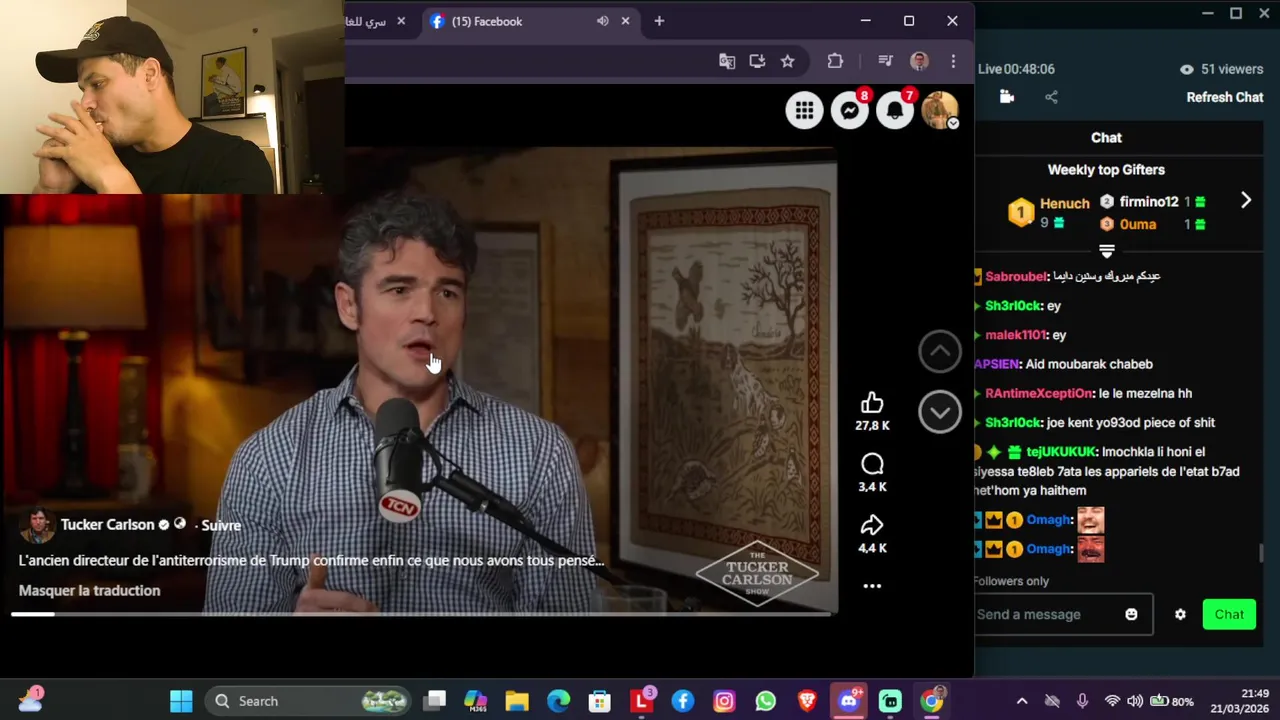Click Refresh Chat in stream panel
Image resolution: width=1280 pixels, height=720 pixels.
pos(1225,97)
